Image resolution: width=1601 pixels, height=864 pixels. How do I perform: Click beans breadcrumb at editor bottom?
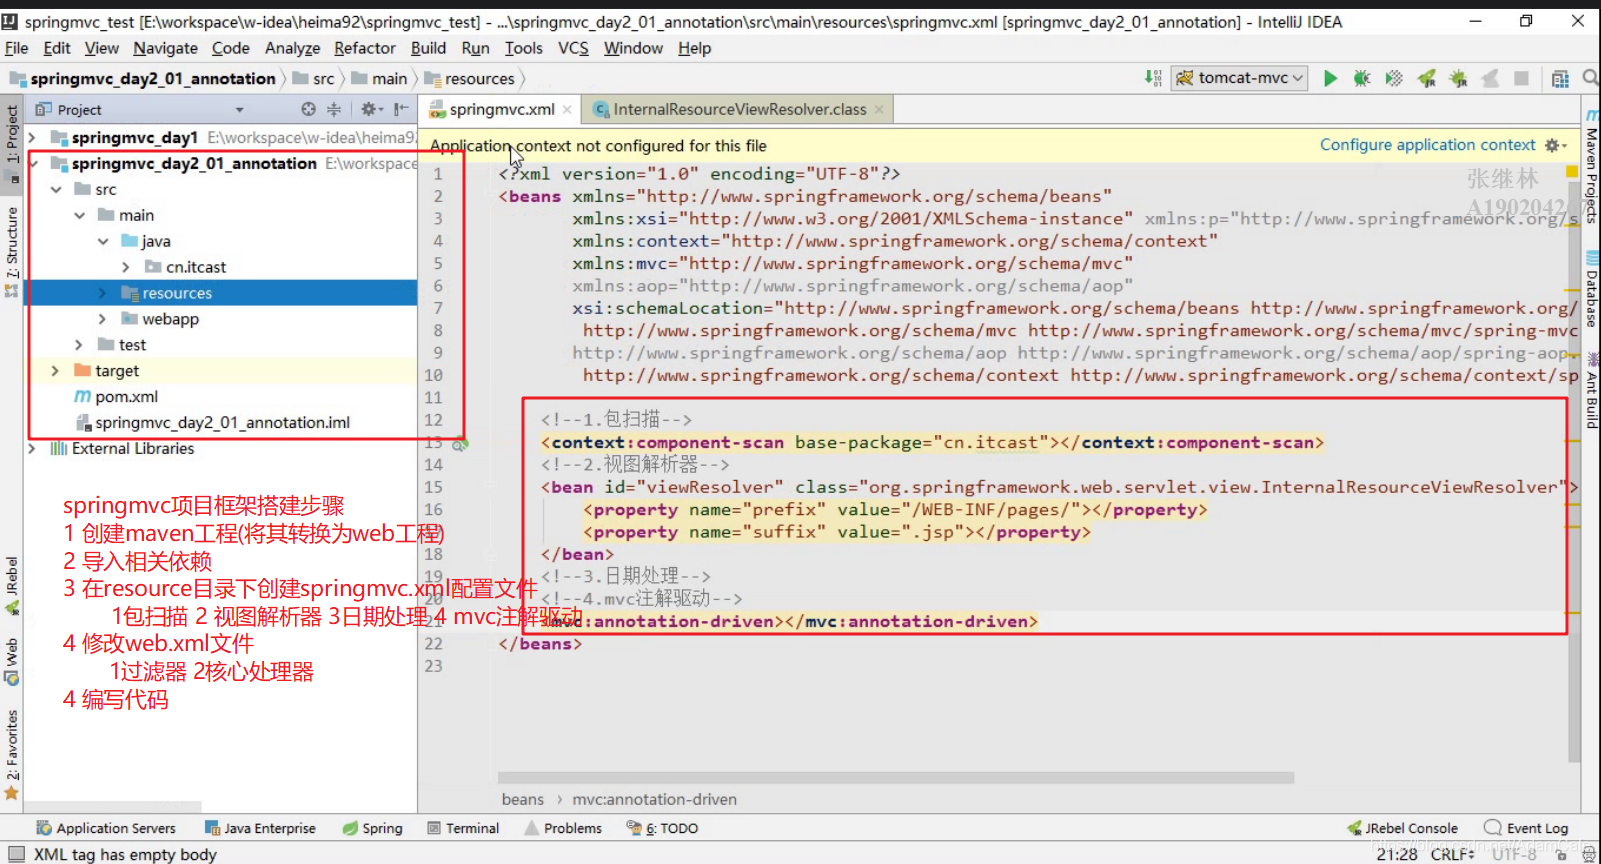tap(523, 799)
